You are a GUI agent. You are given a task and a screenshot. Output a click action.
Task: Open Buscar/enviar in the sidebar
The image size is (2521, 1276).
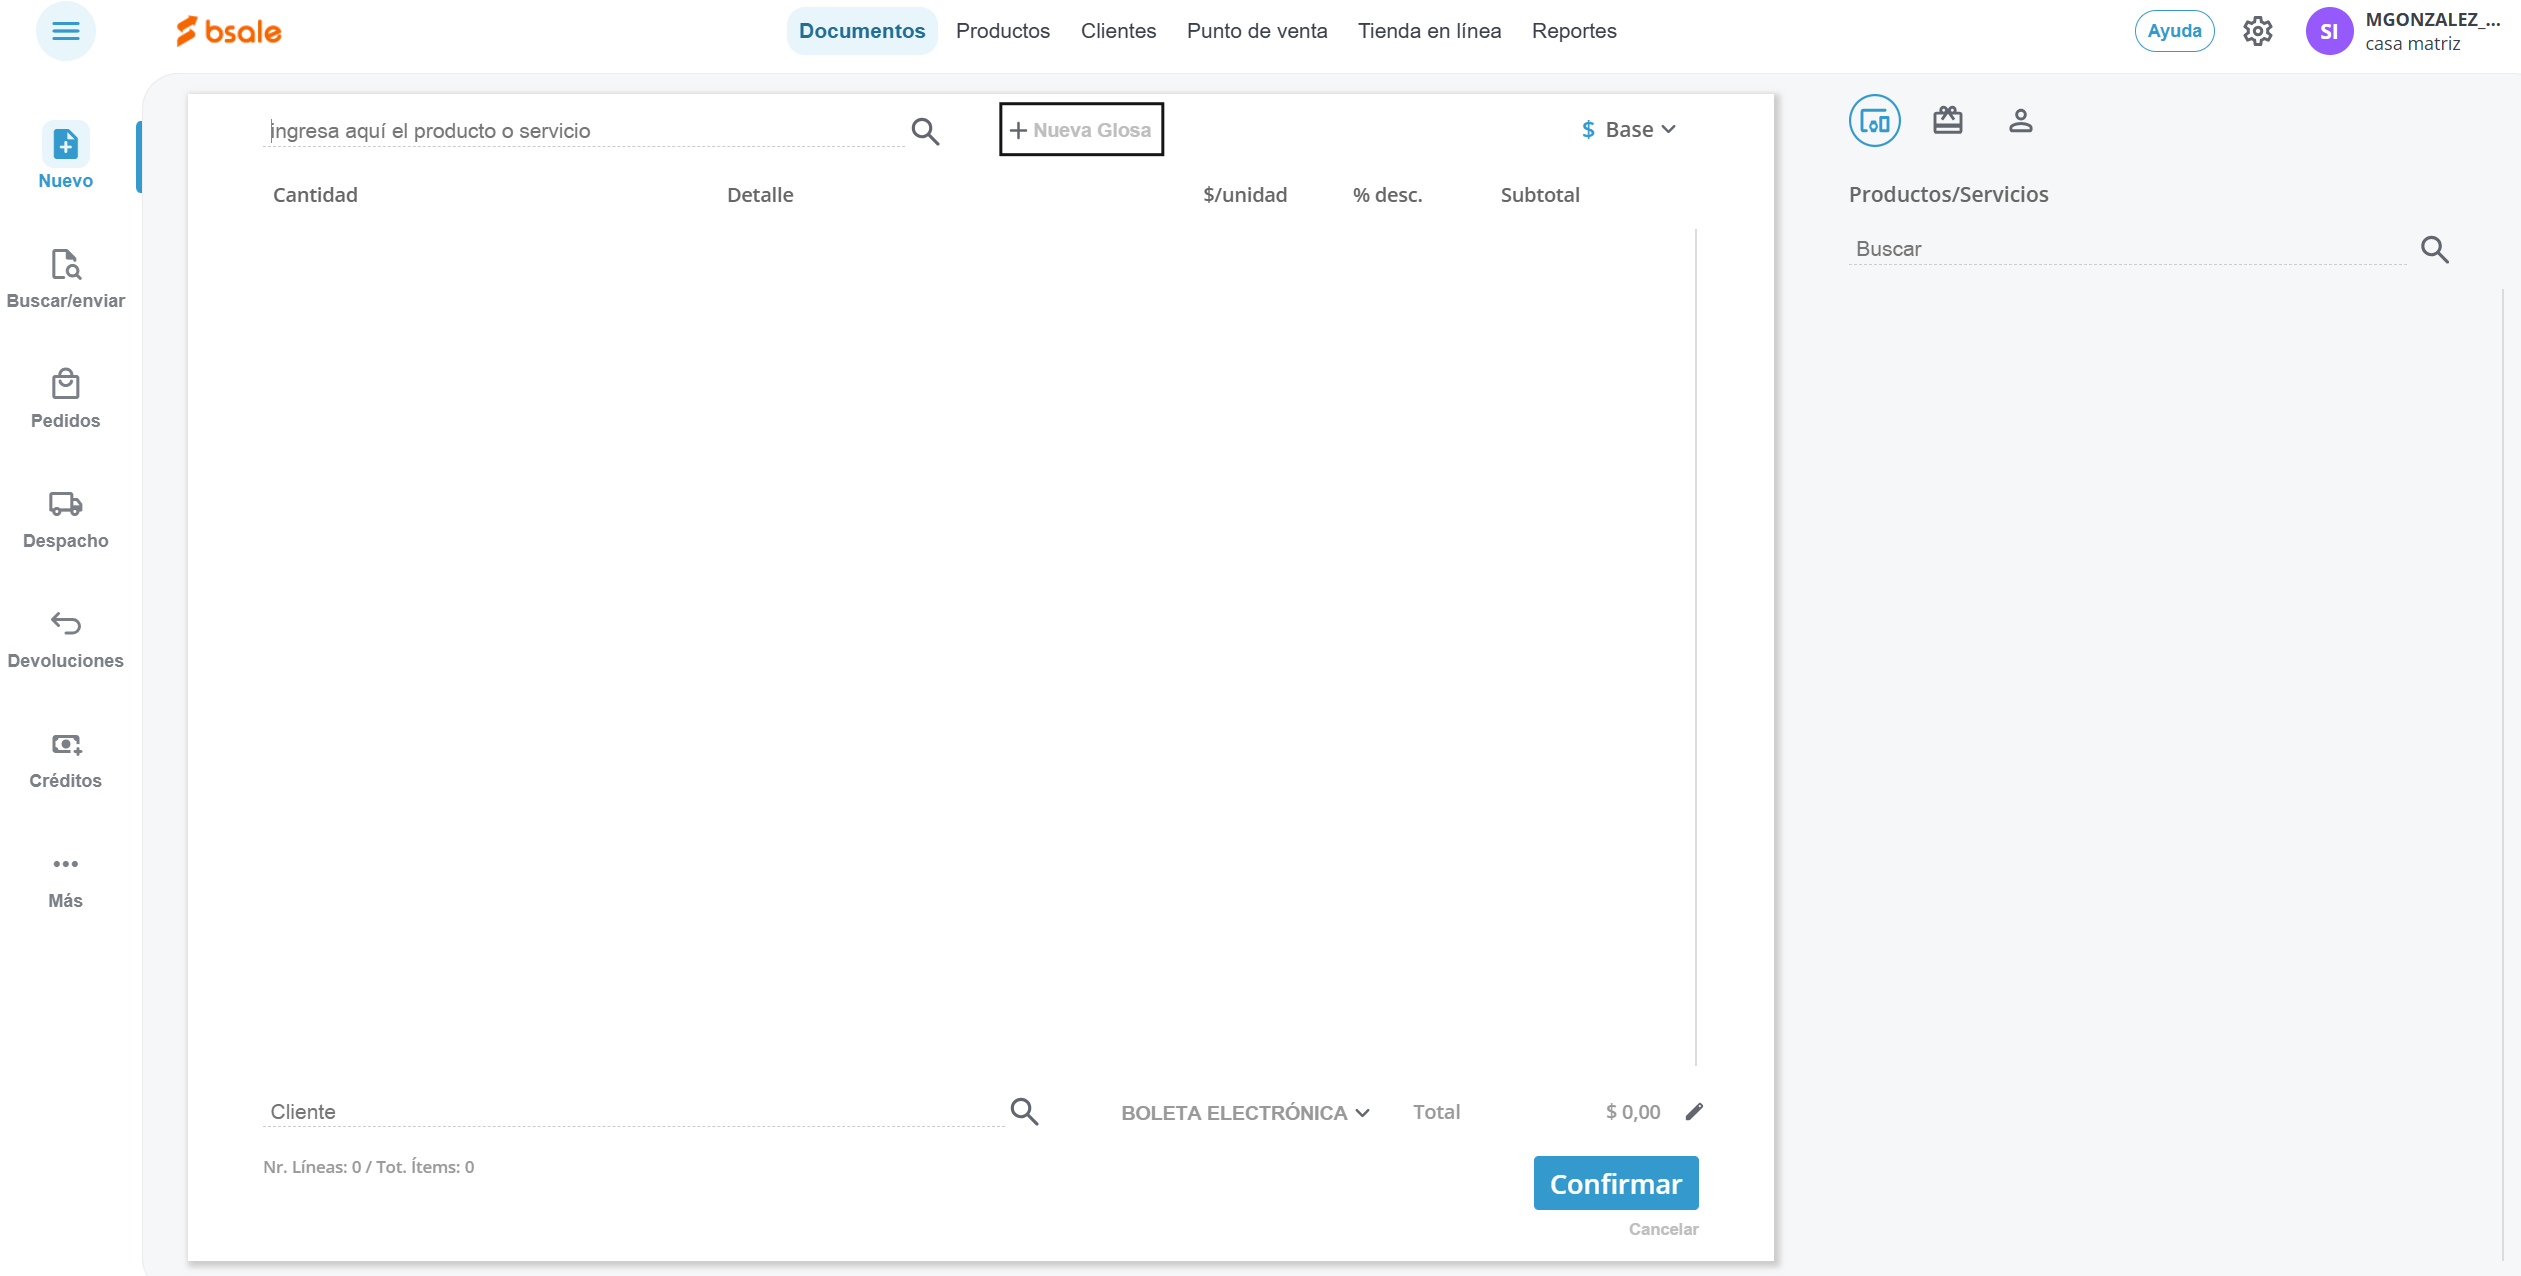(65, 265)
